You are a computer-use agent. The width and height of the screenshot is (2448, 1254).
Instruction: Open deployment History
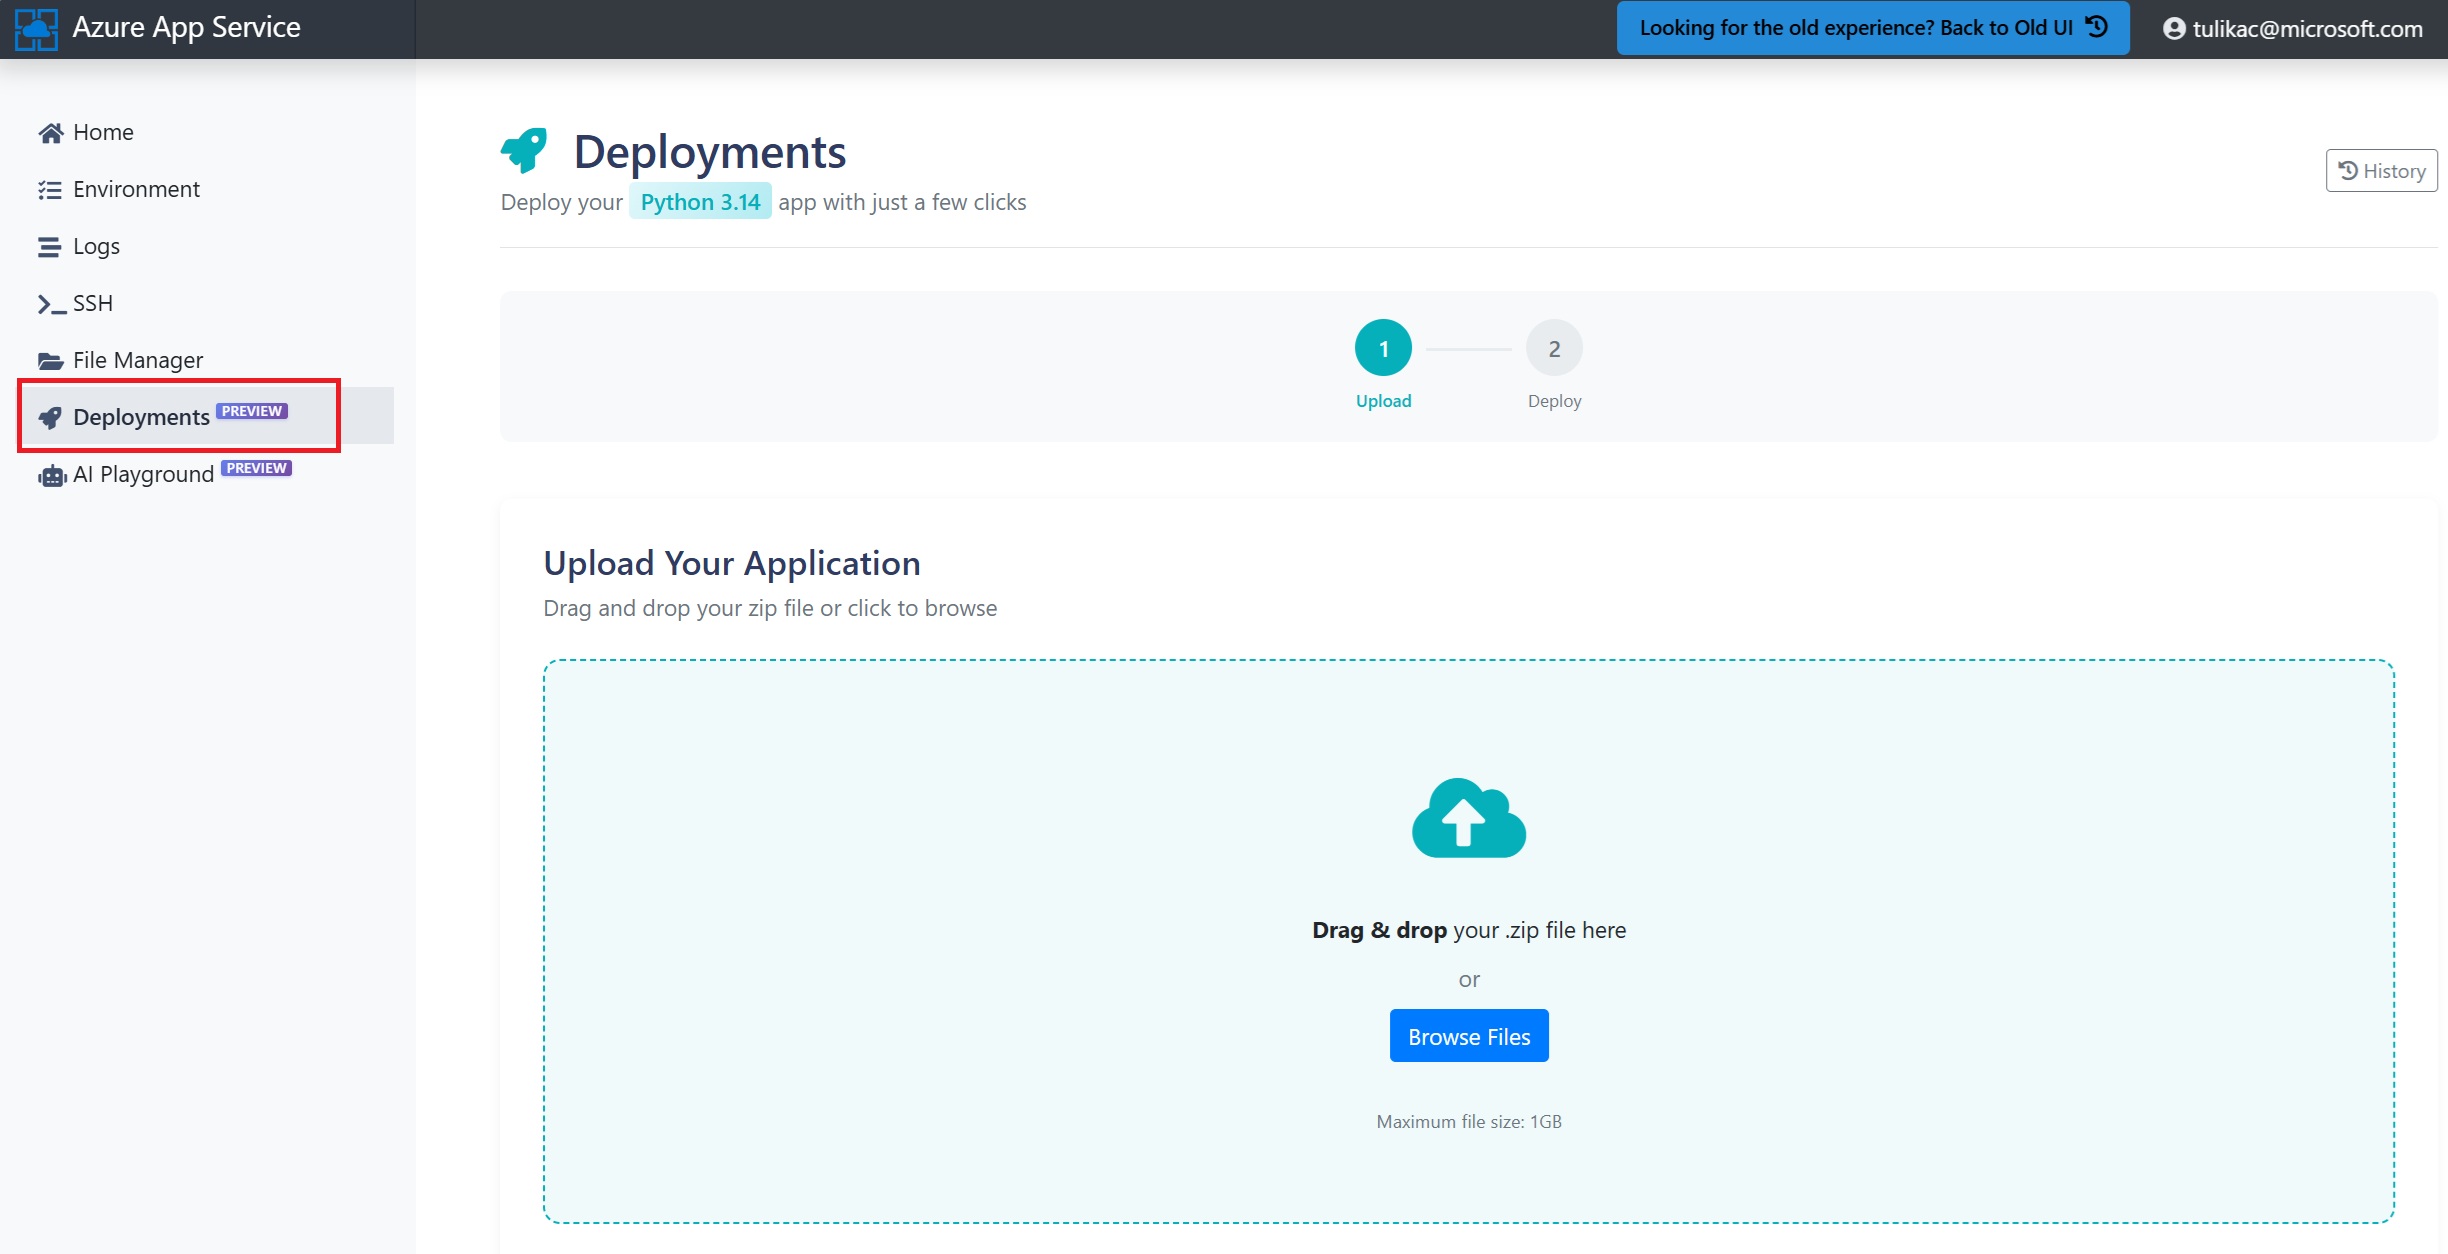(x=2381, y=171)
